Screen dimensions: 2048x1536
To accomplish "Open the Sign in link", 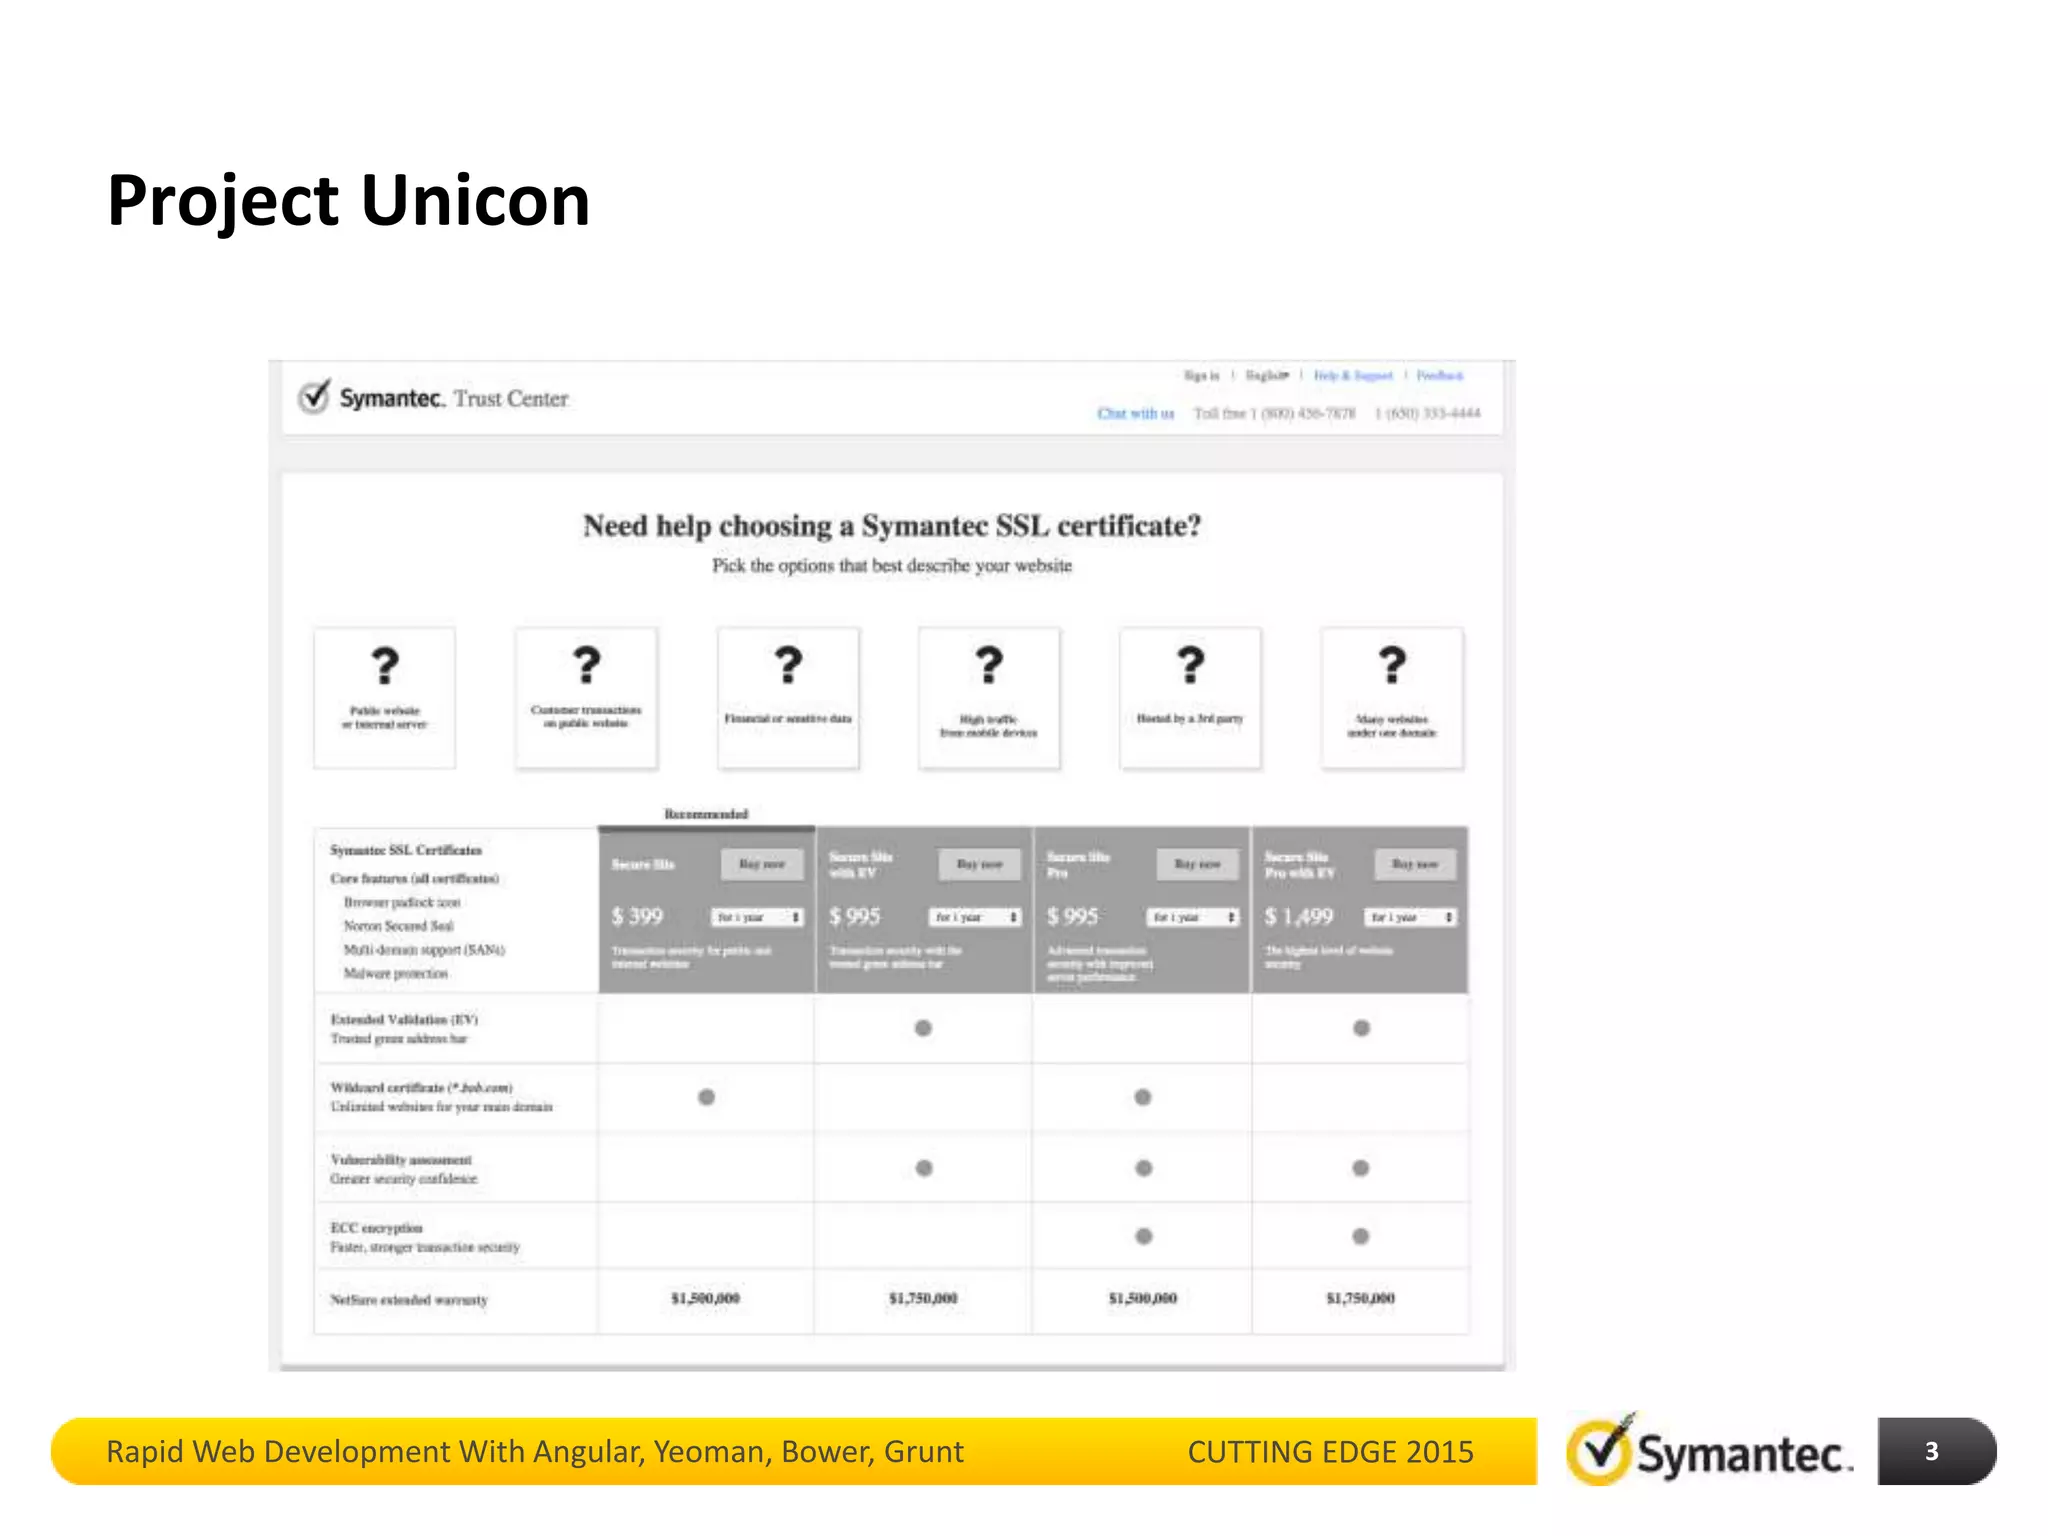I will (1202, 375).
